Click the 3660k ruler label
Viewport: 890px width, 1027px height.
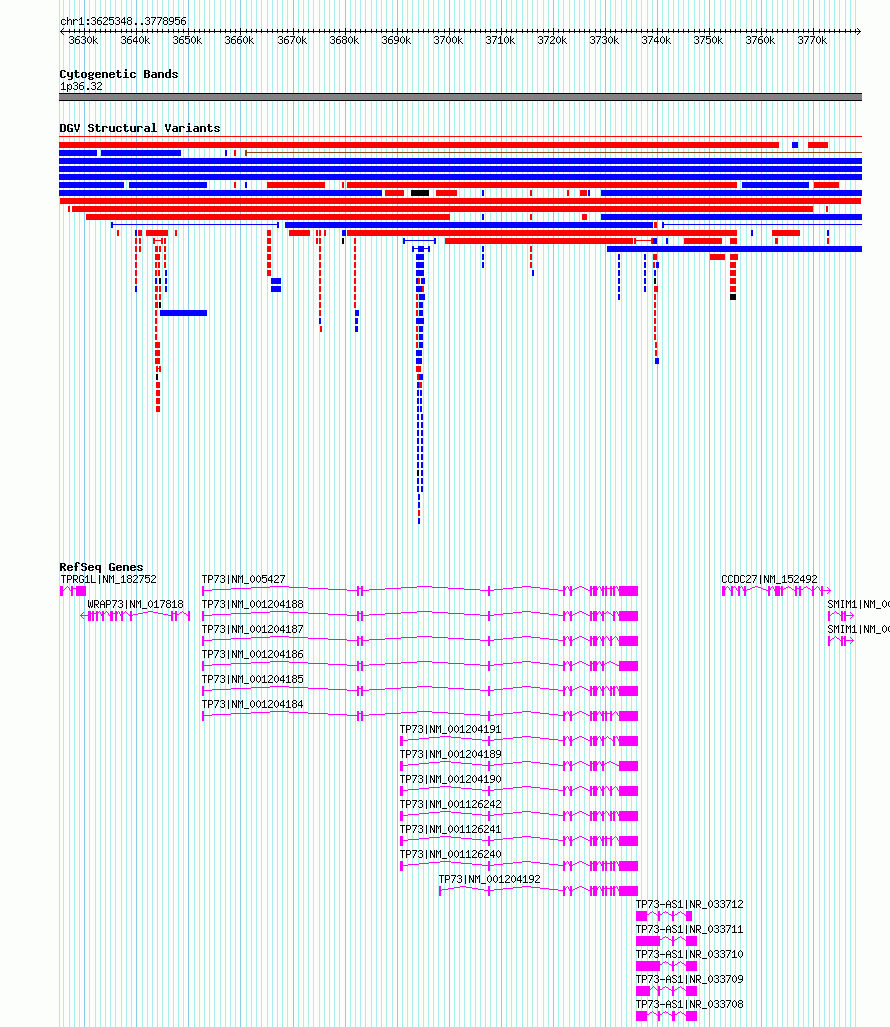point(239,41)
